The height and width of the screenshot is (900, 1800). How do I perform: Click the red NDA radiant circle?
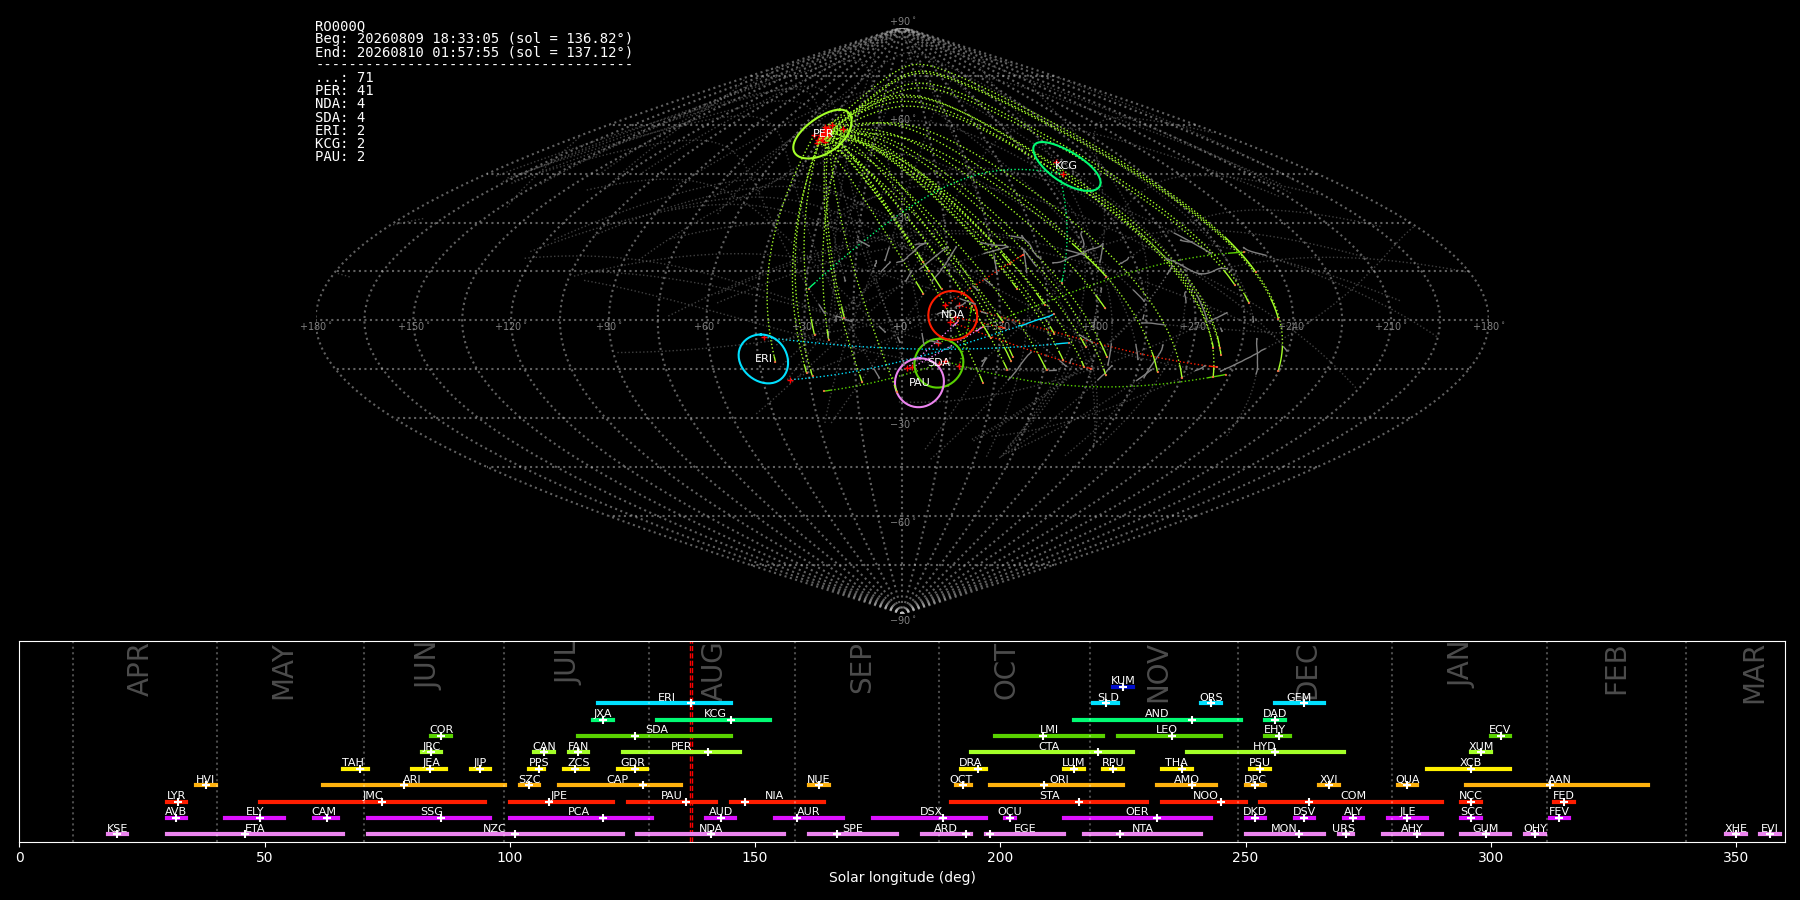[952, 315]
